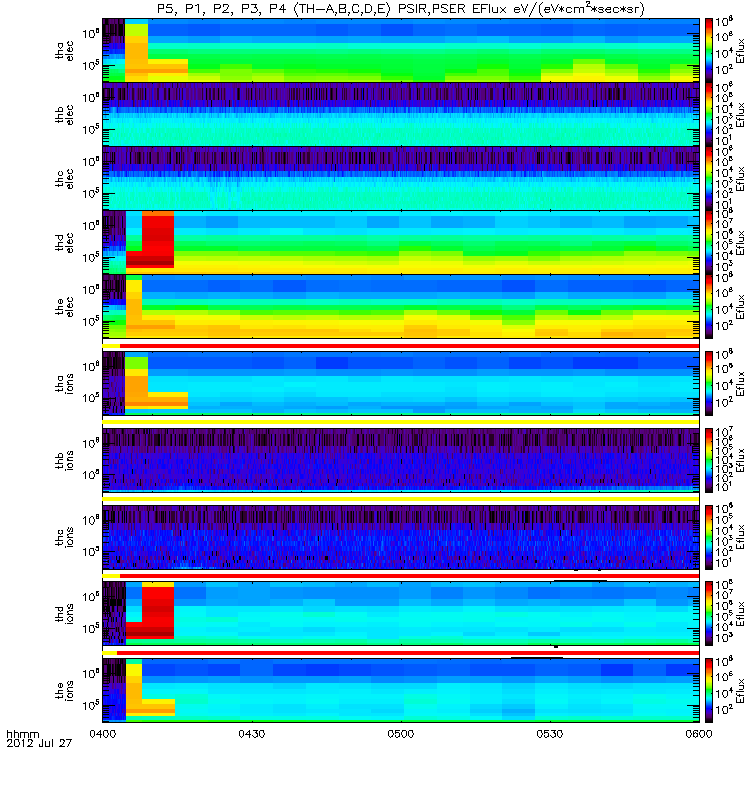
Task: Click the color bar beside thb elec panel
Action: [709, 114]
